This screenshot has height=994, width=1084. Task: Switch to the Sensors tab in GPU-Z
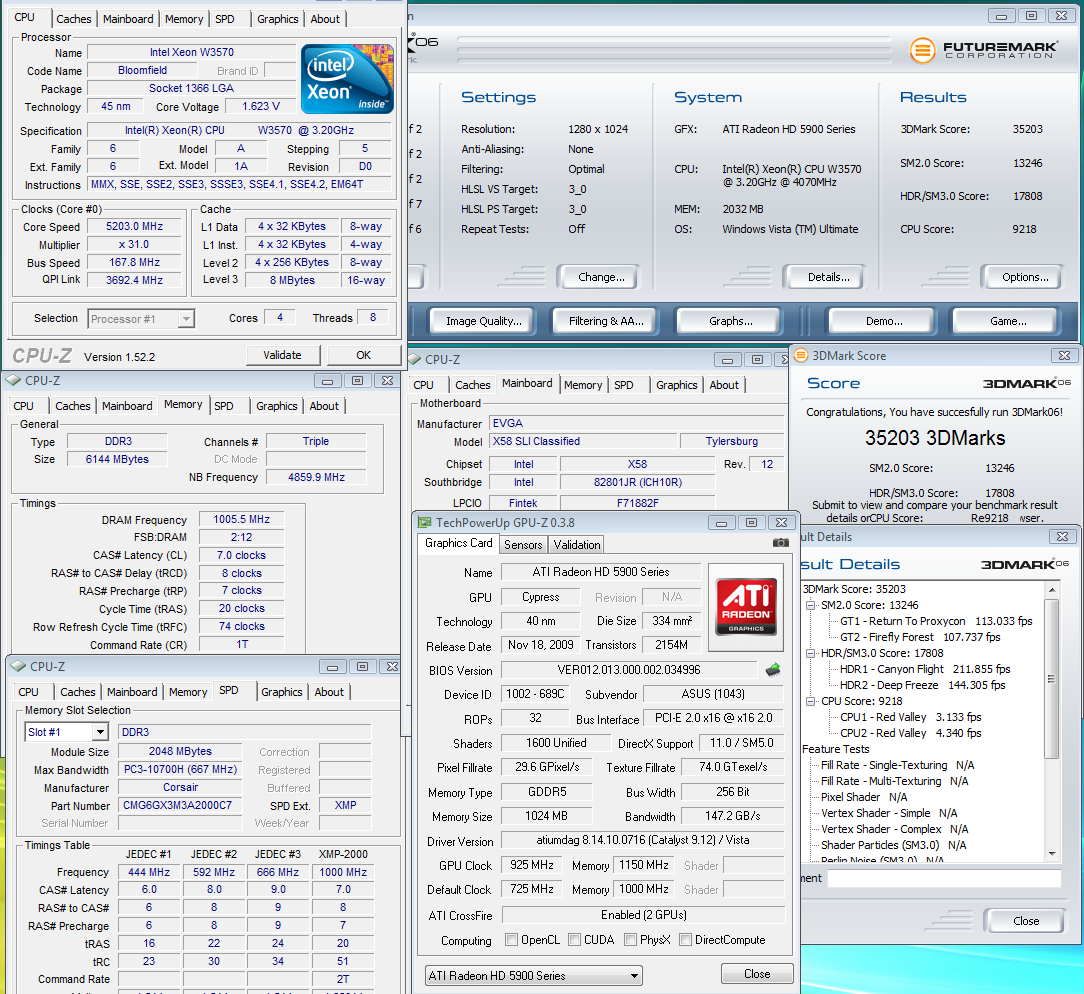coord(523,545)
